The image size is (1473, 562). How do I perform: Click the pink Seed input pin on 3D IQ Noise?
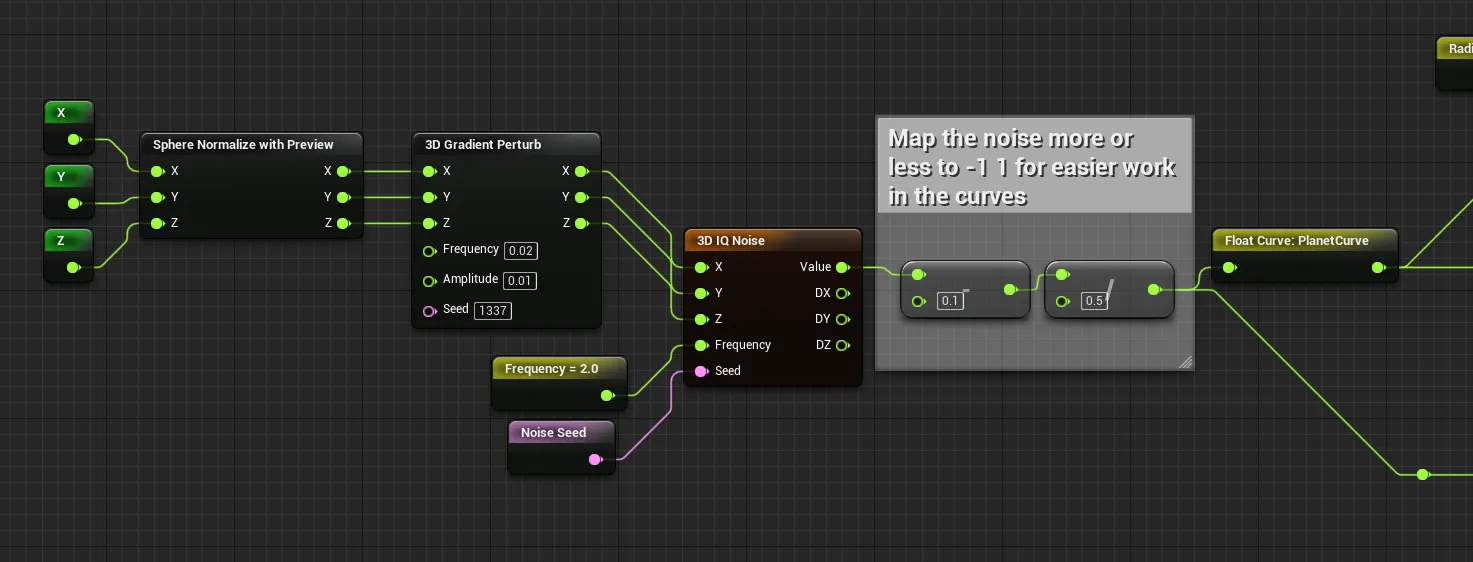701,371
